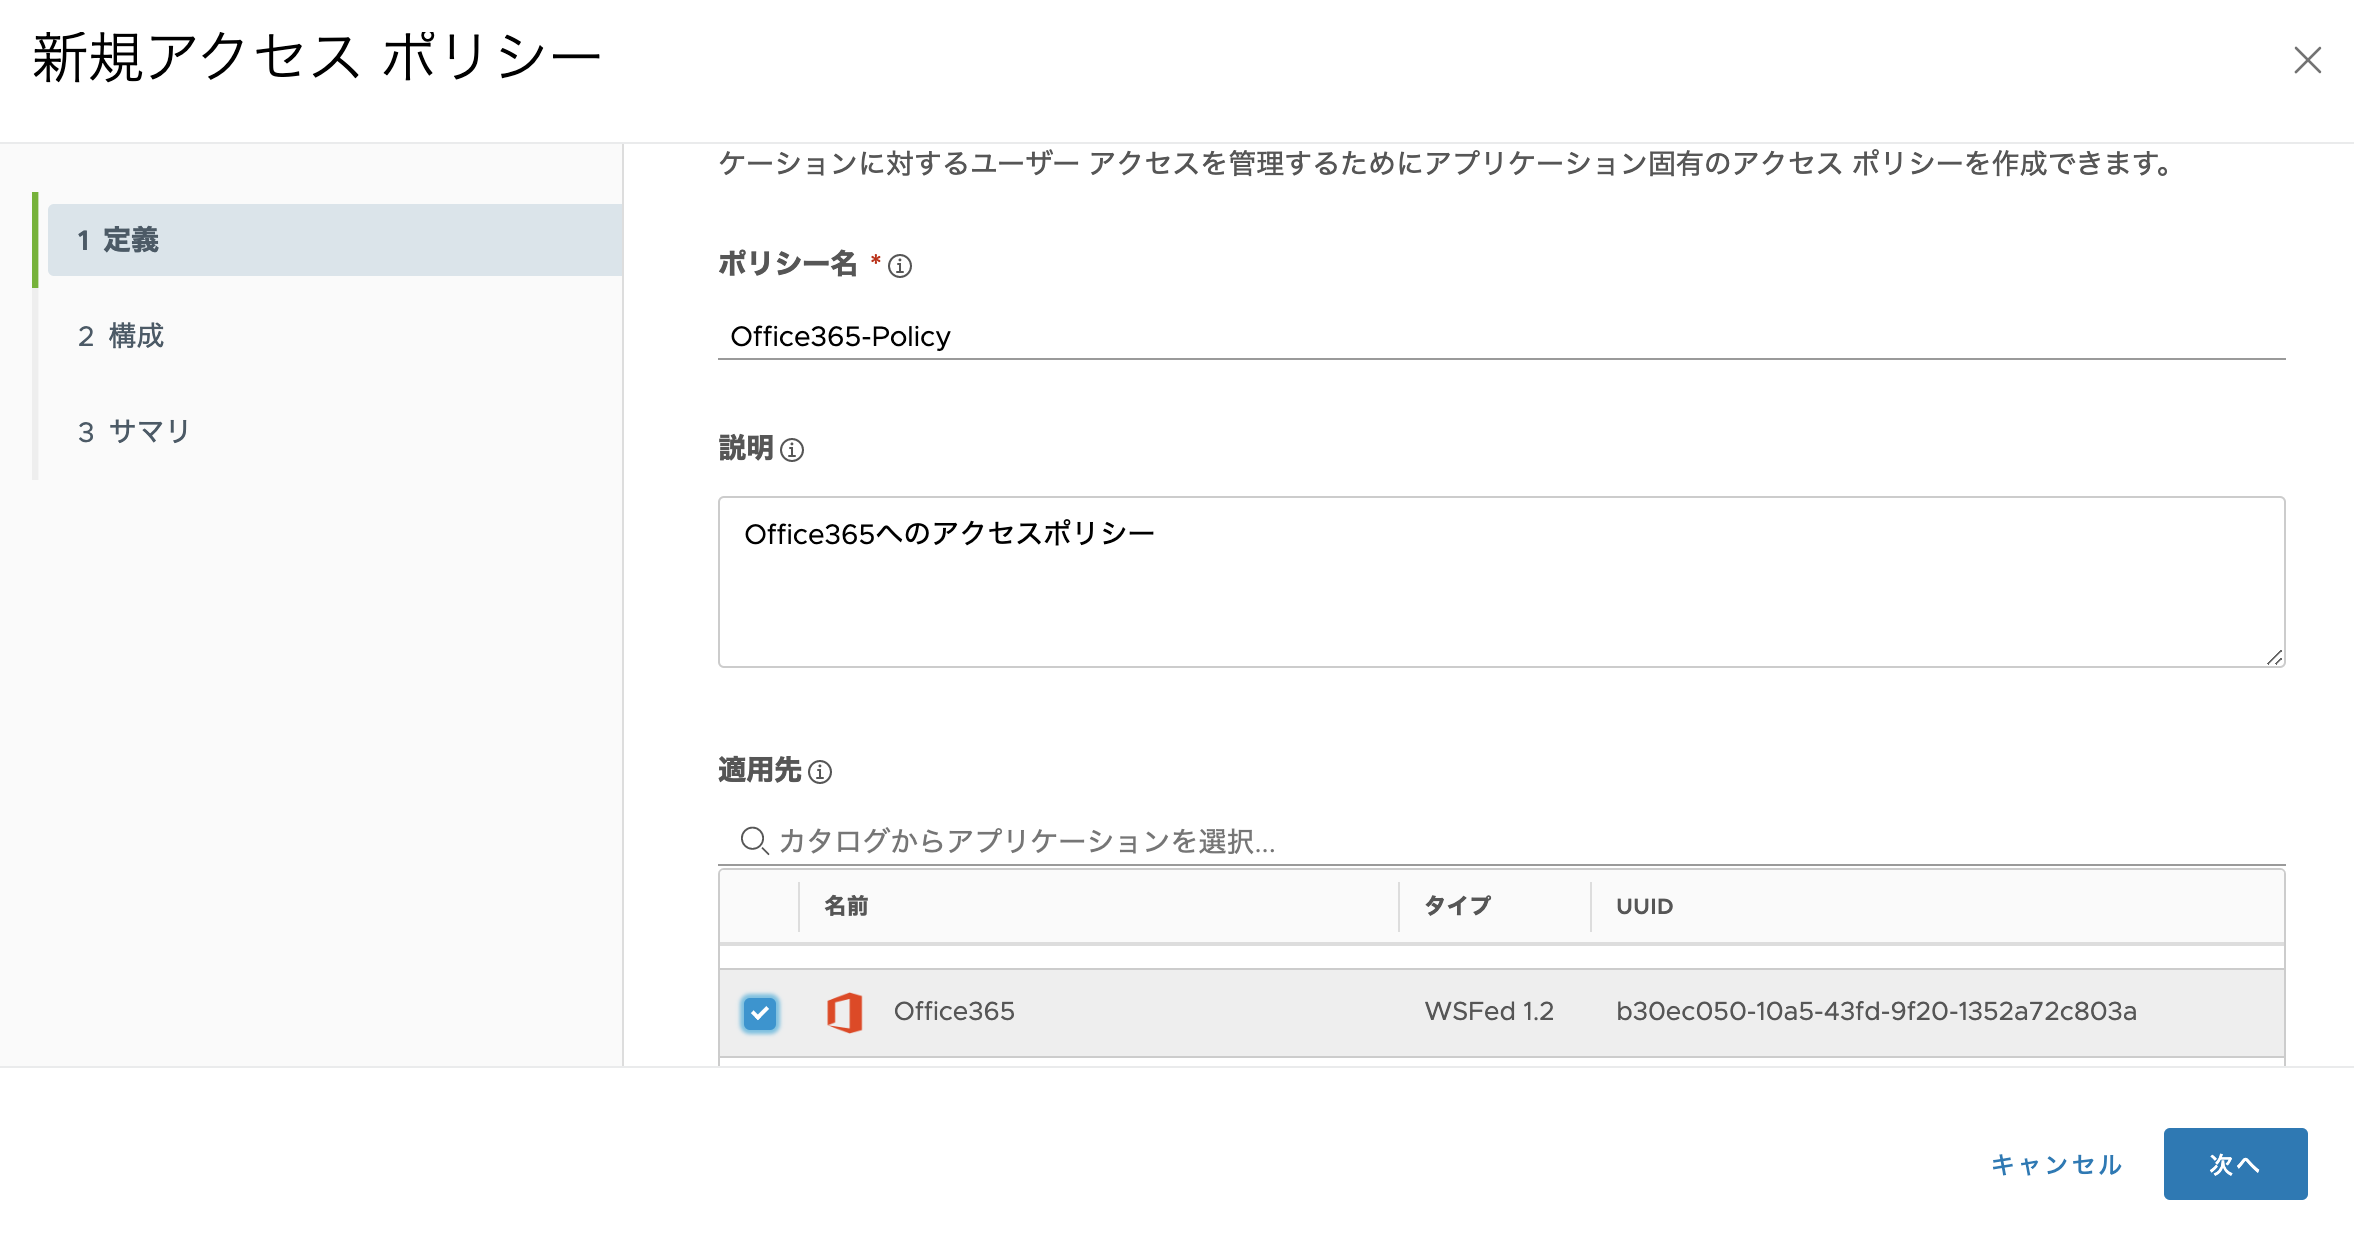
Task: Open info icon next to 説明
Action: click(792, 450)
